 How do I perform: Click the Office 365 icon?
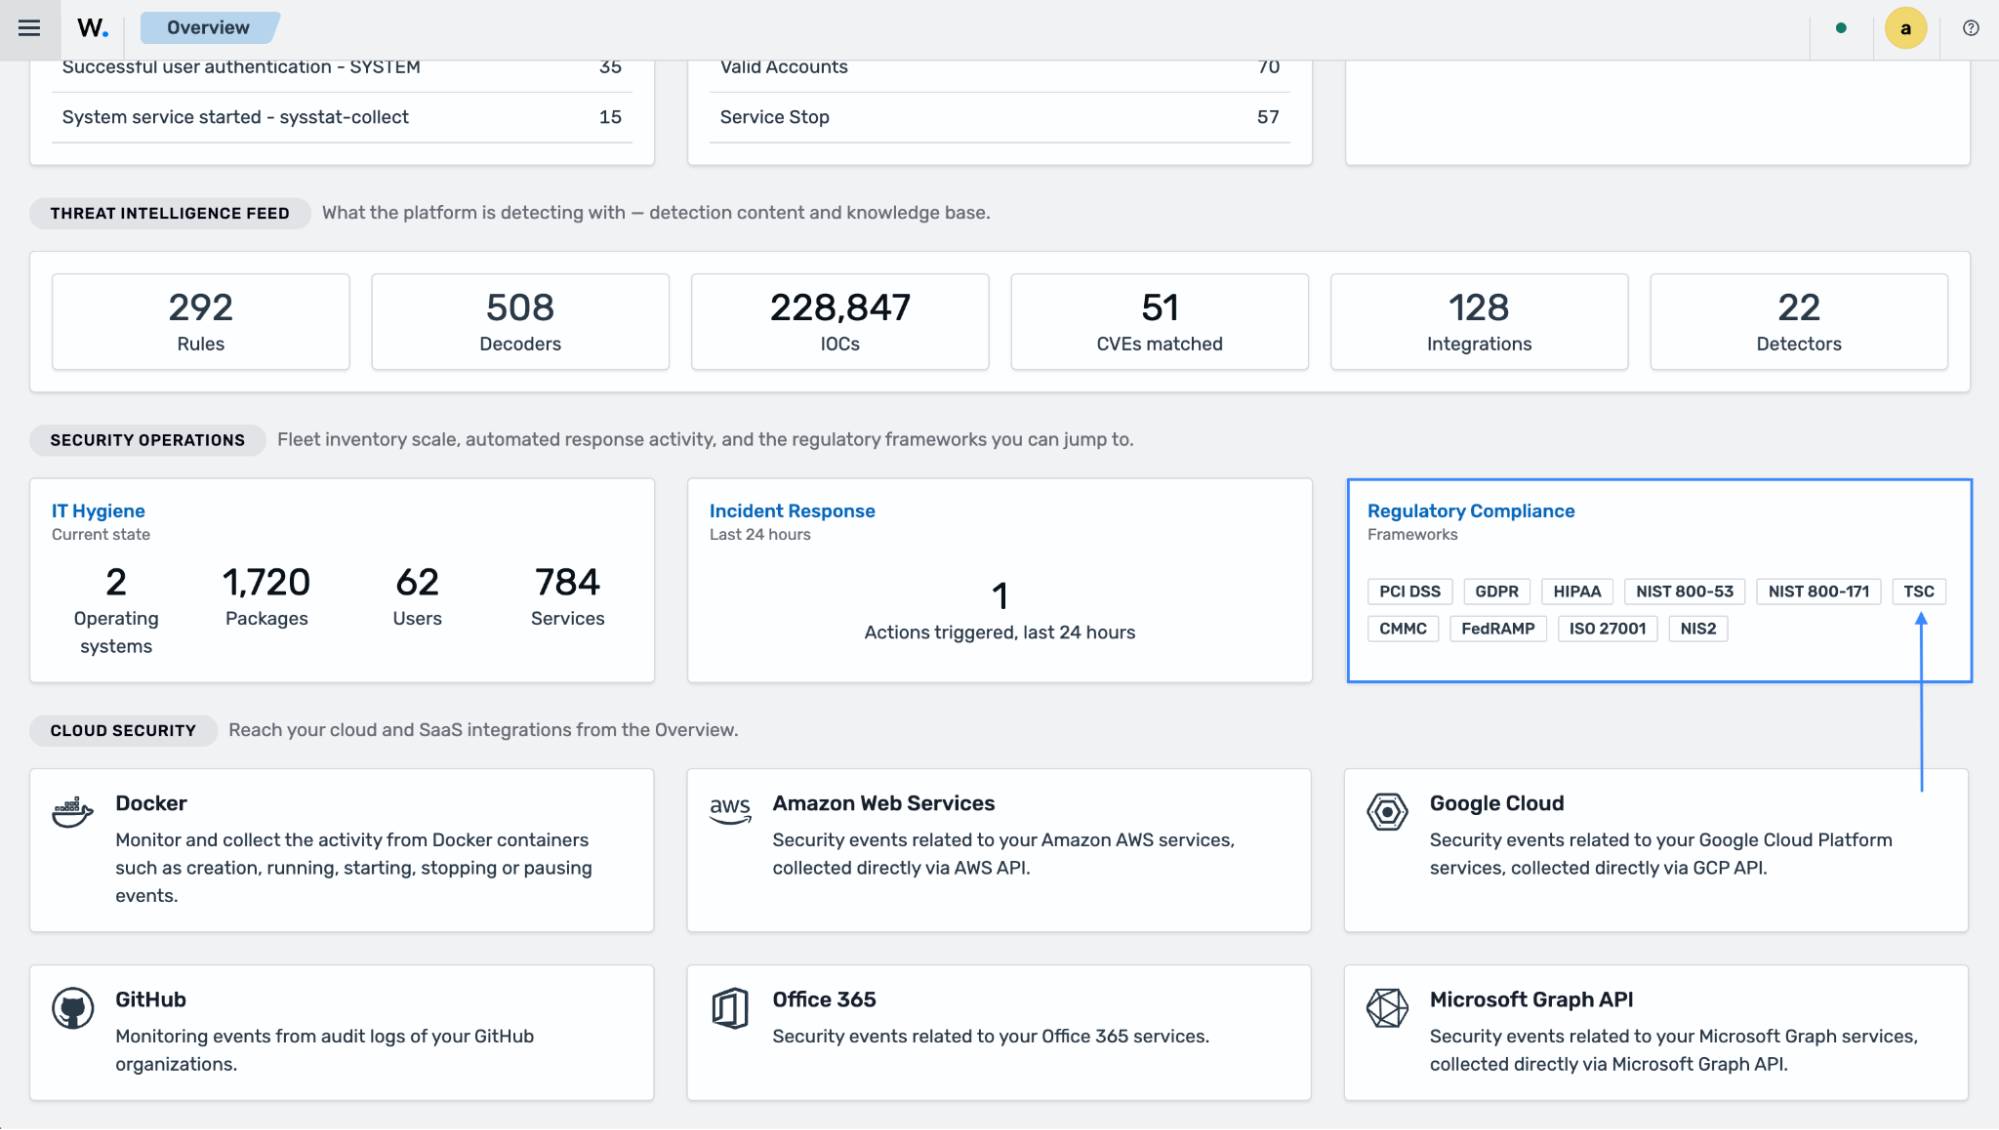click(x=730, y=1008)
